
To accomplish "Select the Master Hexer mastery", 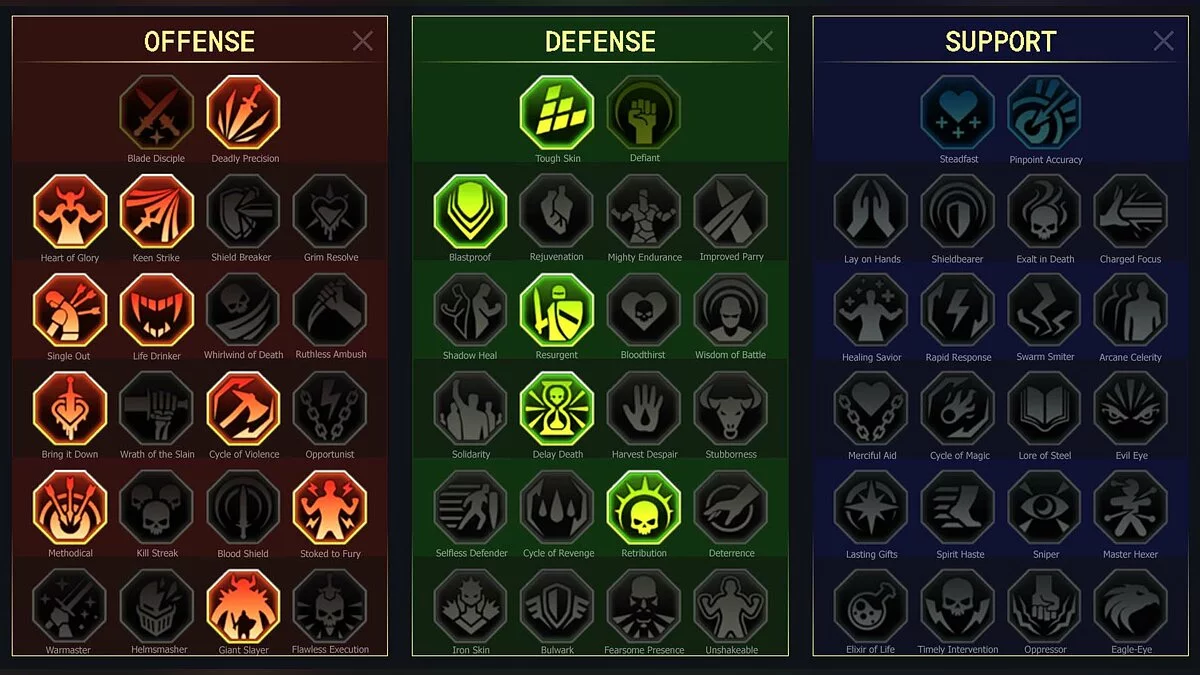I will (1131, 508).
